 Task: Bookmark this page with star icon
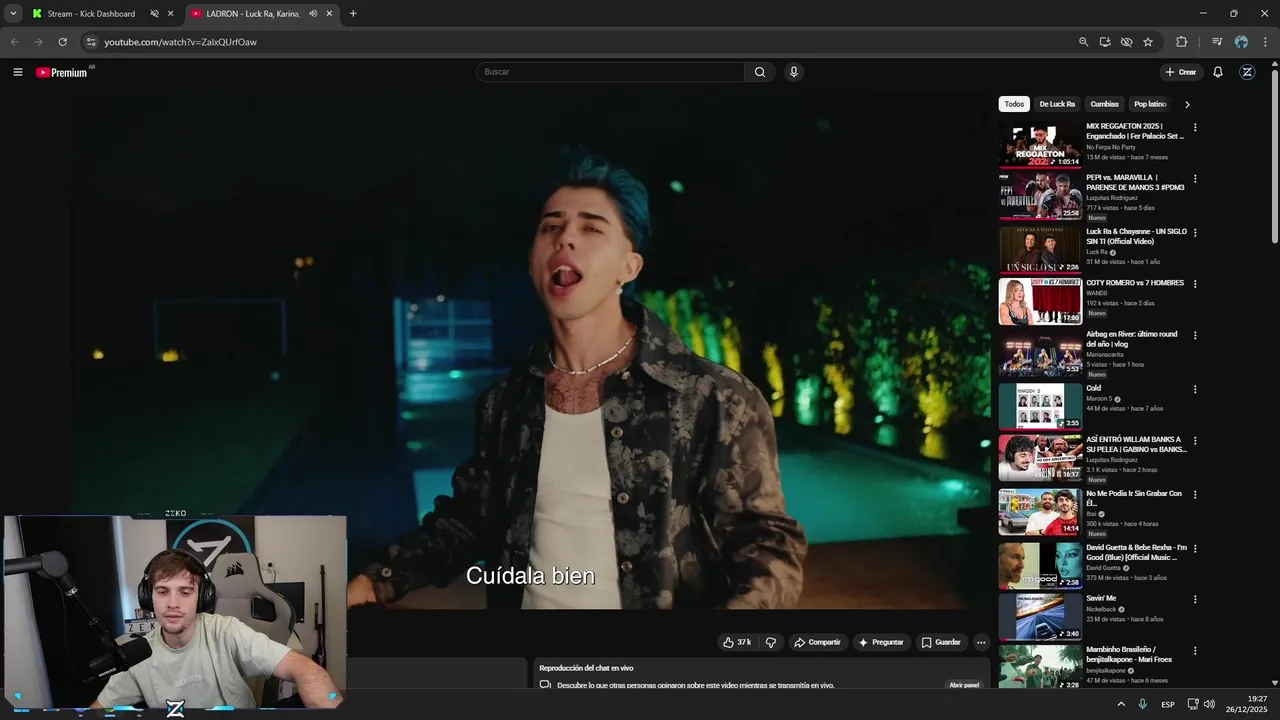click(1148, 42)
